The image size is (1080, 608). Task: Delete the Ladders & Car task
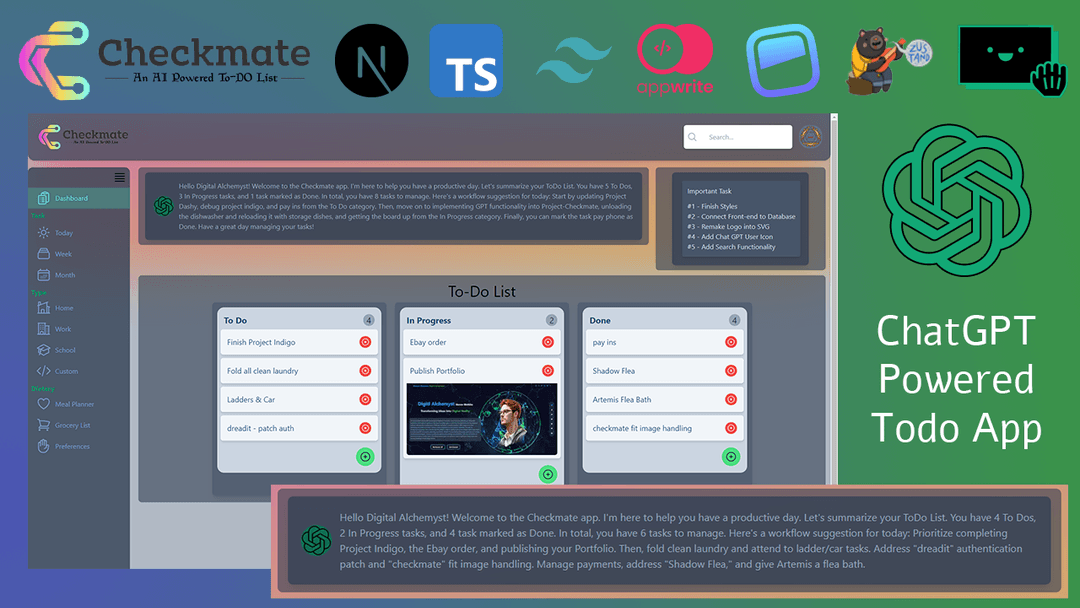tap(365, 399)
